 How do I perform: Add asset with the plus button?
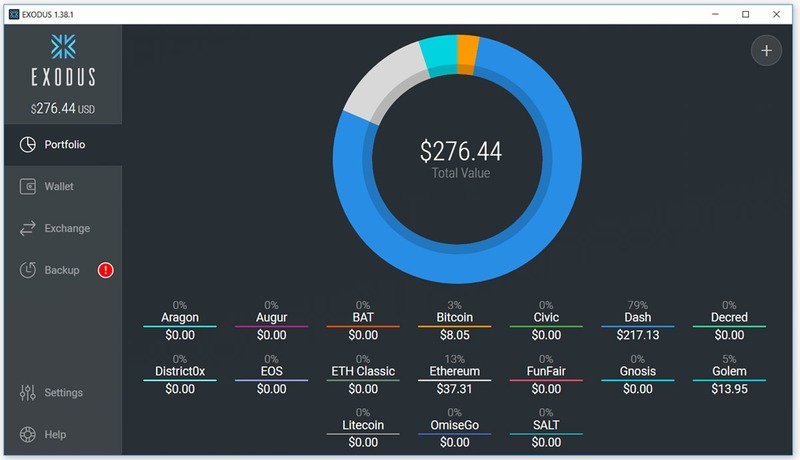[766, 50]
